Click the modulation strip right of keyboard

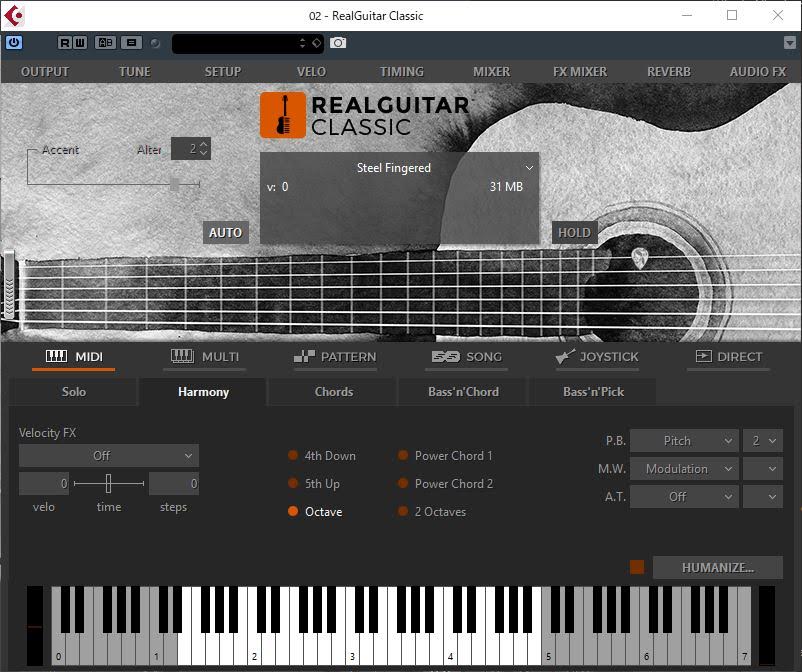tap(766, 625)
